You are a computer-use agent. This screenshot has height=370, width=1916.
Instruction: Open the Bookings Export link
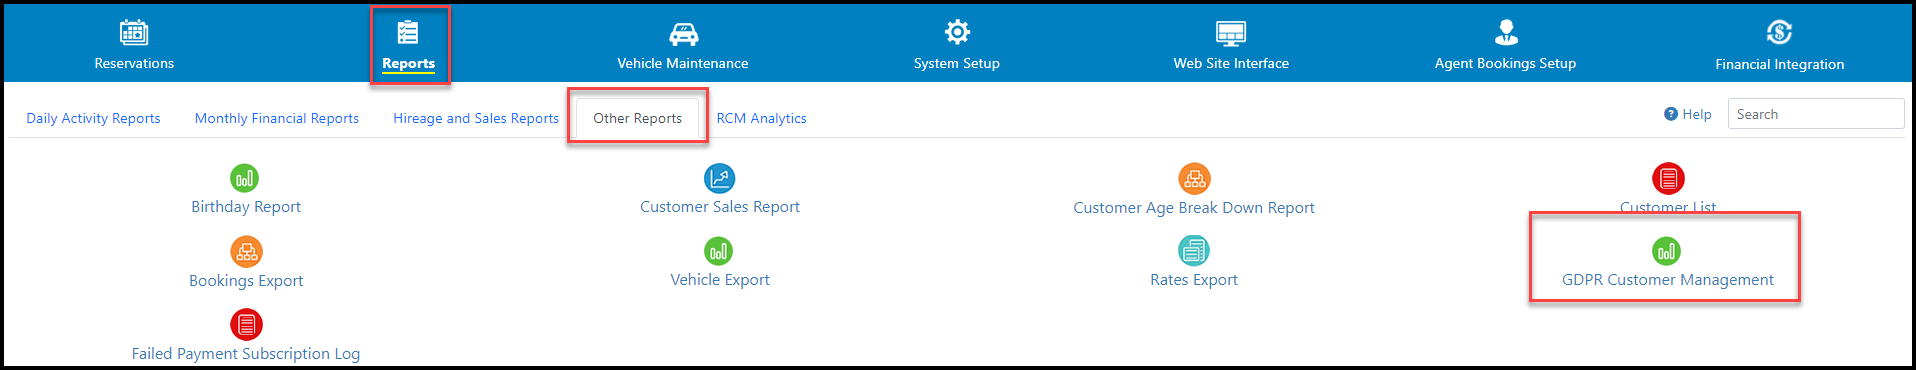point(246,281)
